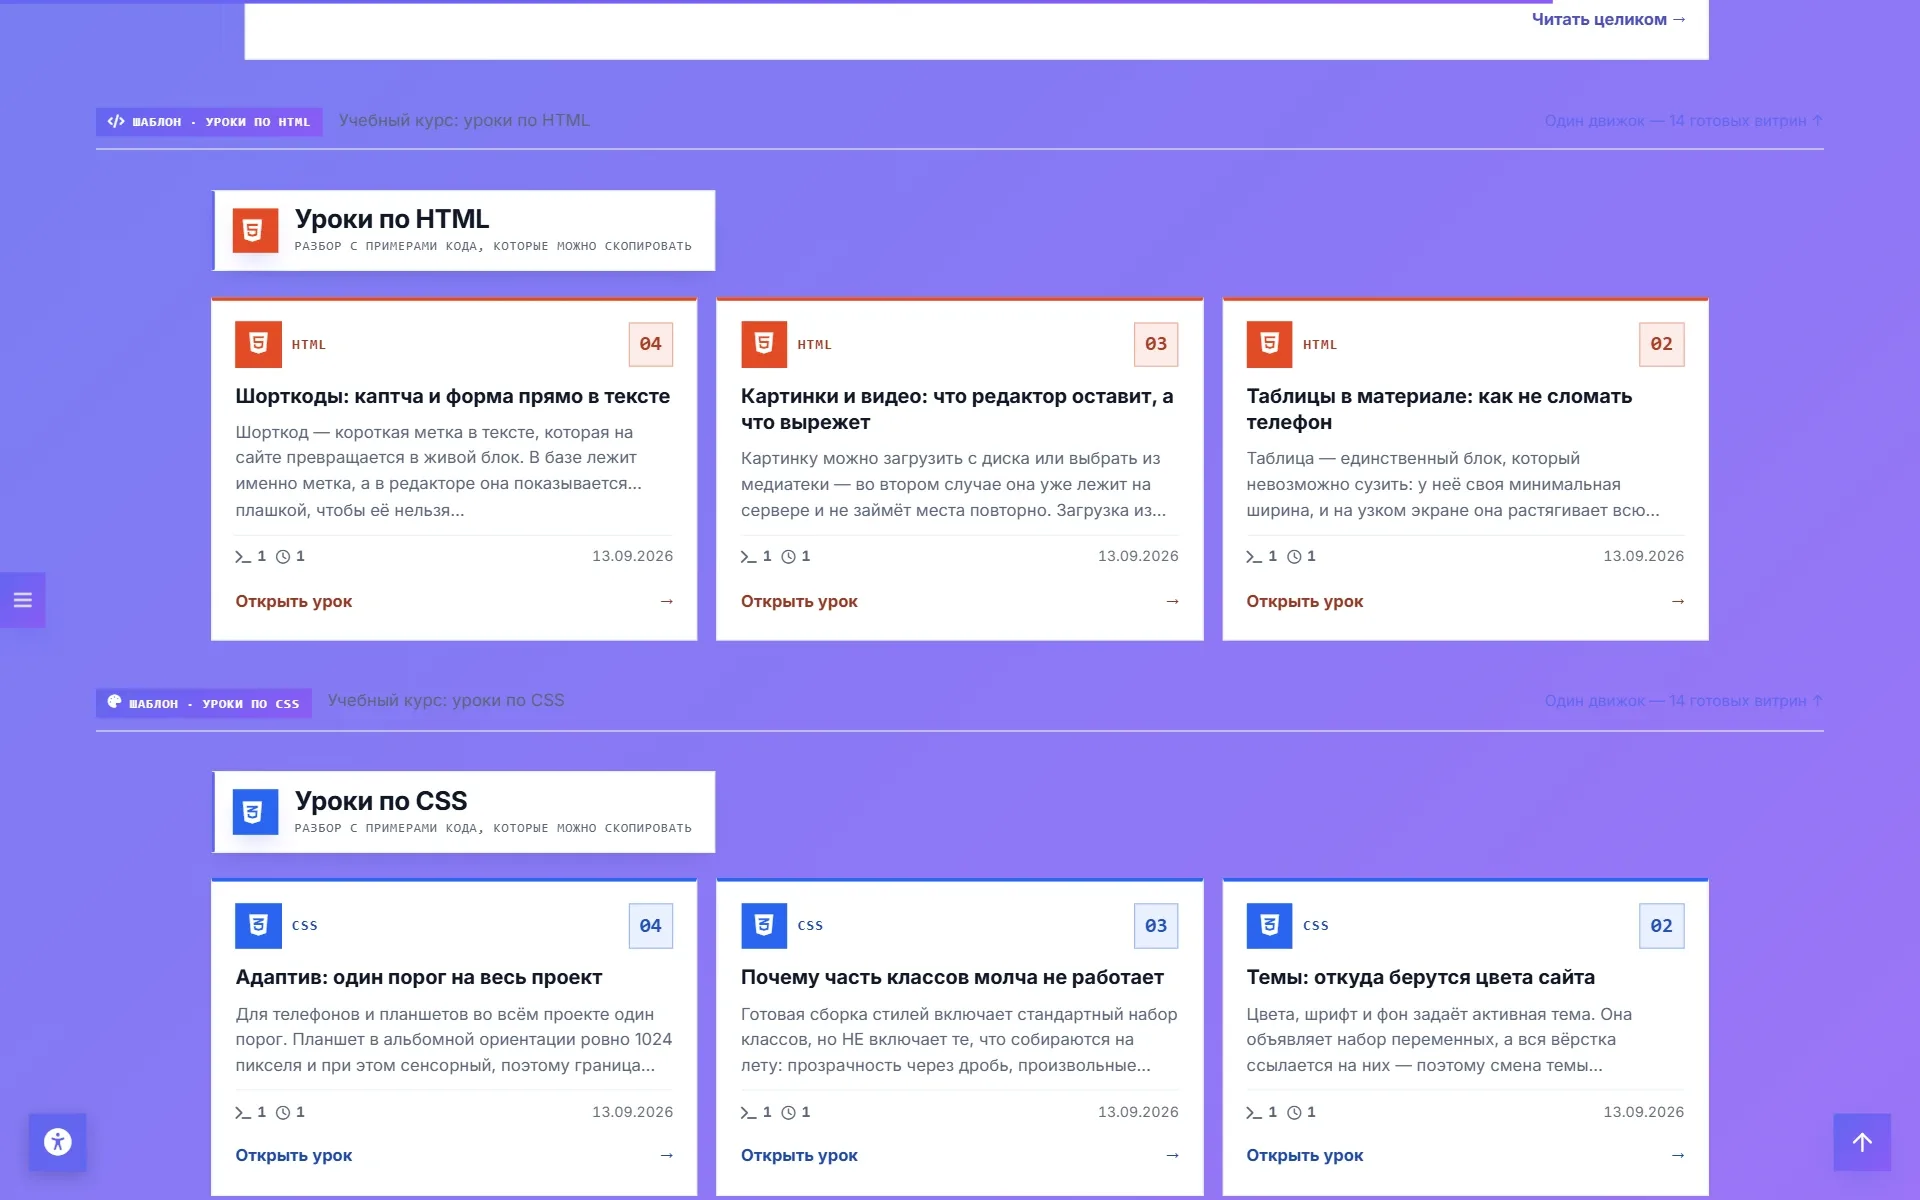Click the text Учебный курс: уроки по HTML
The image size is (1920, 1200).
pyautogui.click(x=464, y=120)
